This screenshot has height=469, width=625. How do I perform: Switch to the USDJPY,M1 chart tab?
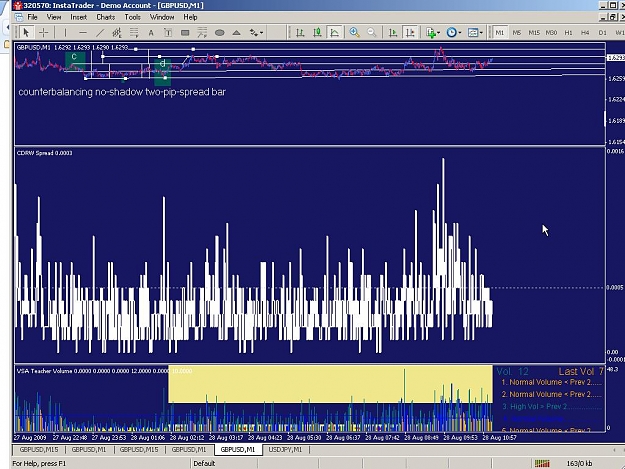(x=285, y=449)
